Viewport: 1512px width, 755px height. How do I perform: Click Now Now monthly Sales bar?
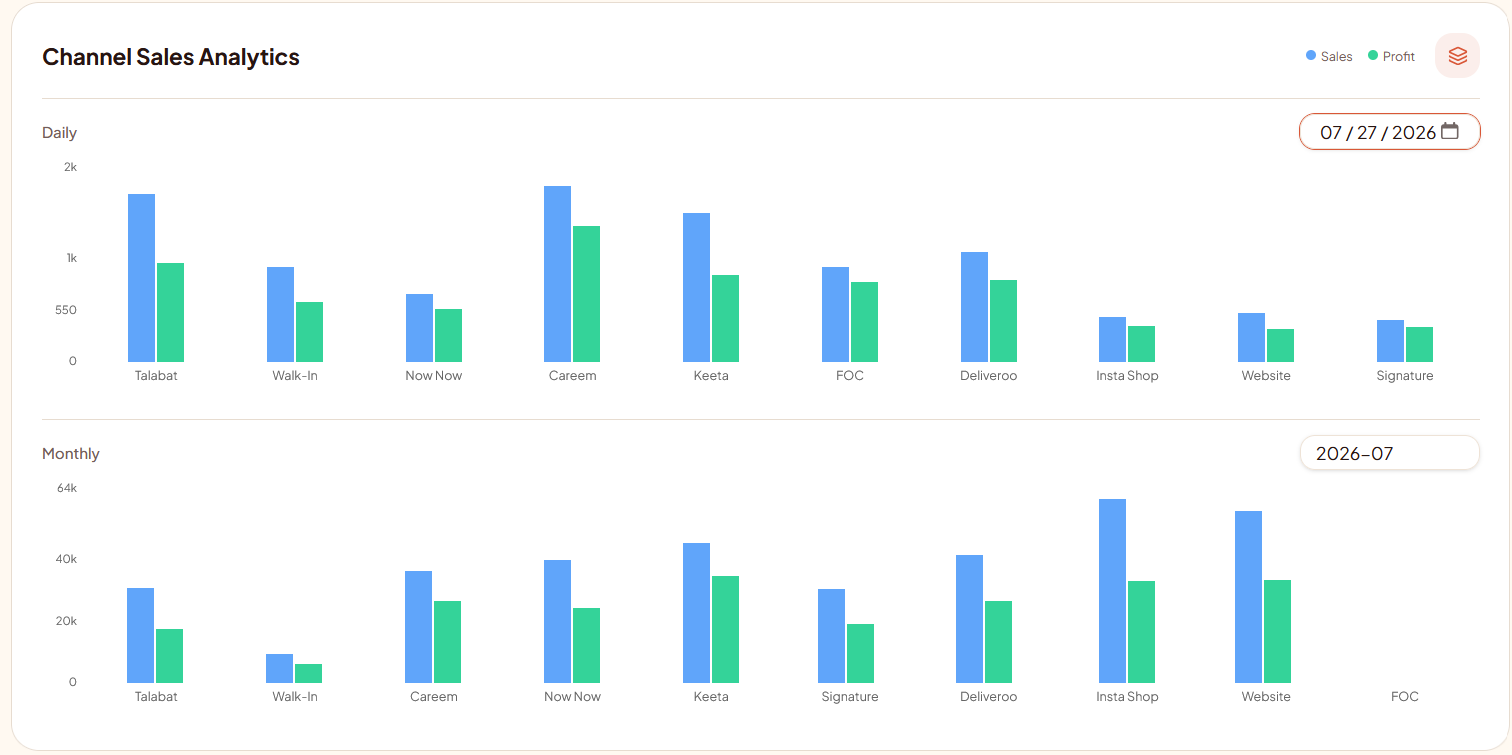[x=558, y=622]
